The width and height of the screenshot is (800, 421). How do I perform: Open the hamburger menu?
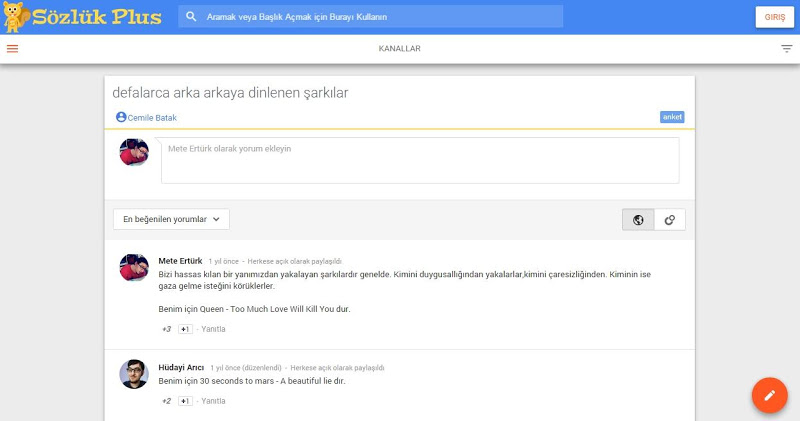(x=12, y=48)
